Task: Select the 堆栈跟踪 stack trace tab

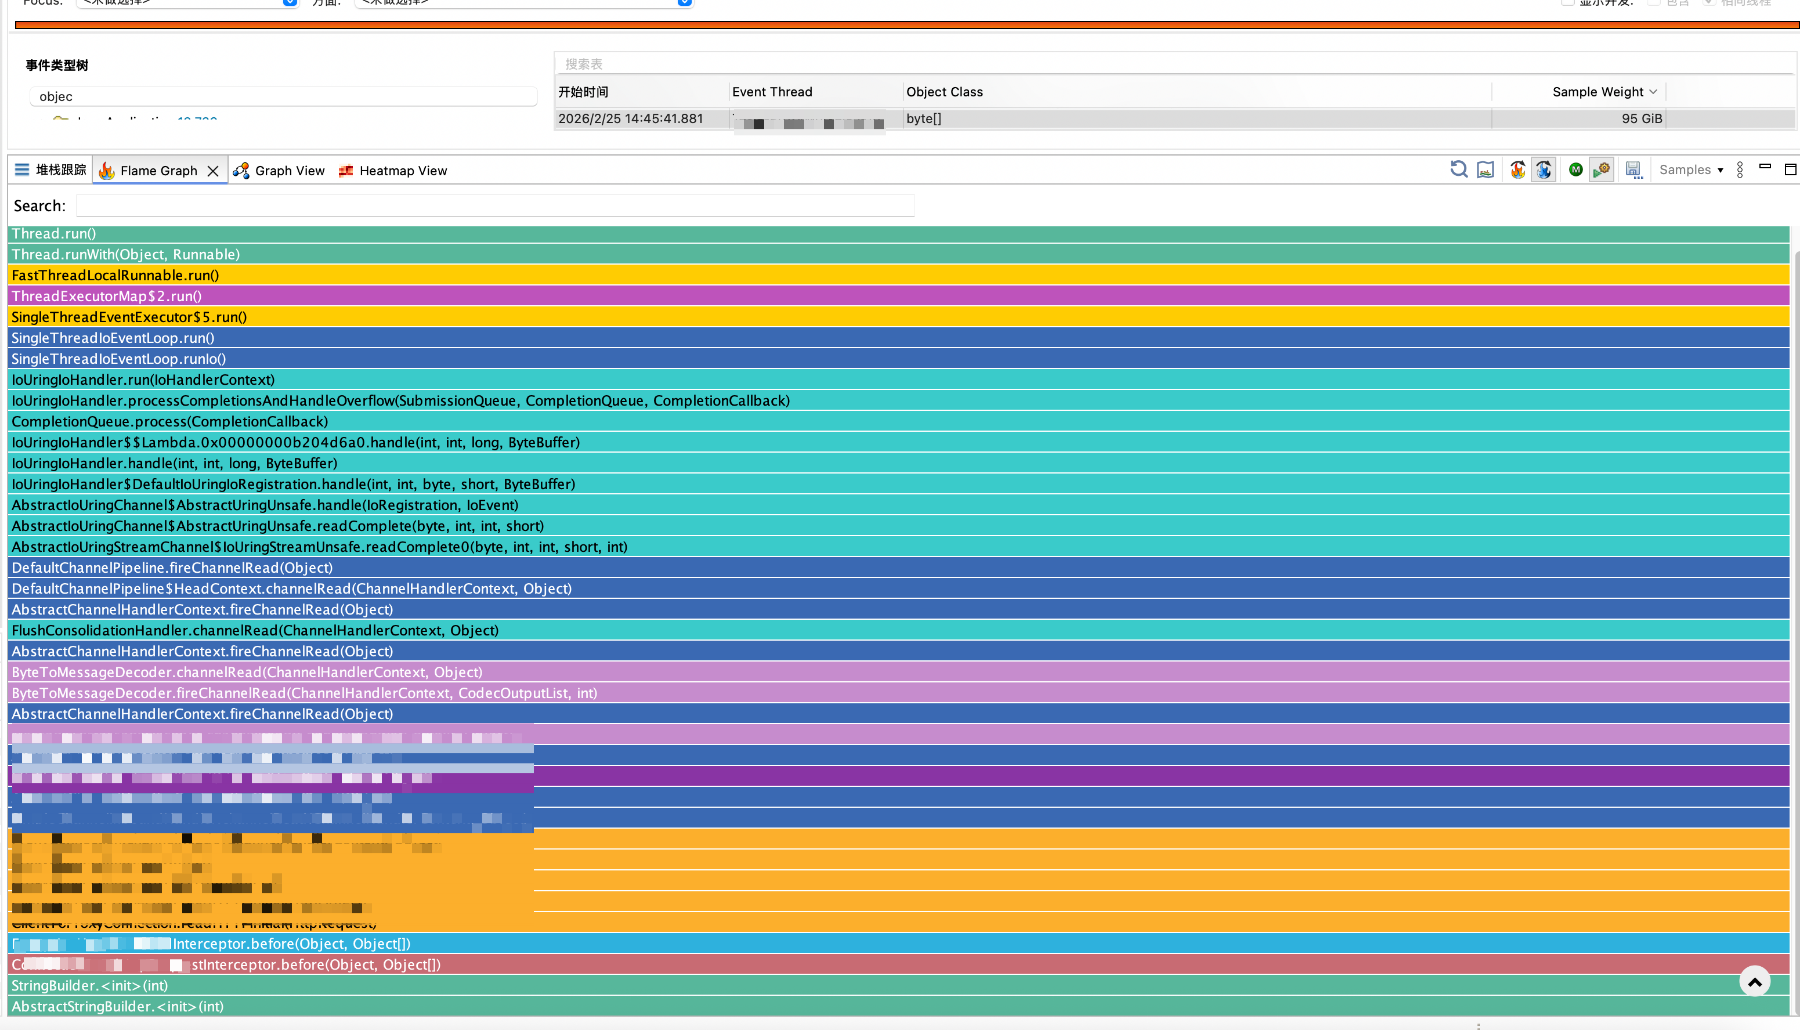Action: pyautogui.click(x=50, y=170)
